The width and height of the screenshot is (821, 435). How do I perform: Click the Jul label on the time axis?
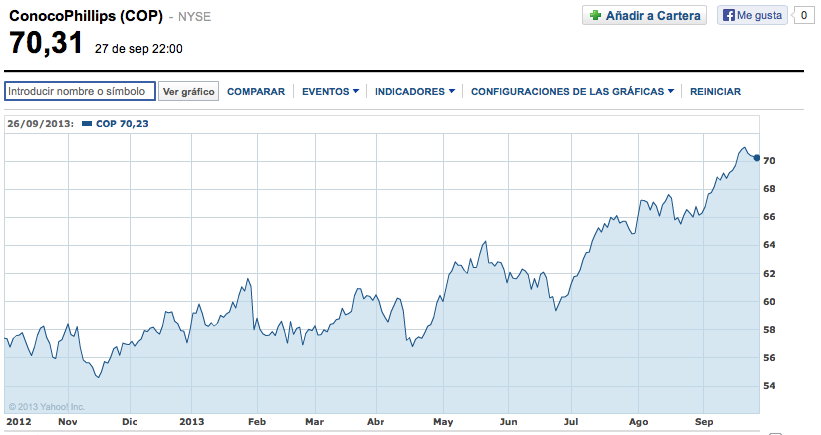pos(571,422)
